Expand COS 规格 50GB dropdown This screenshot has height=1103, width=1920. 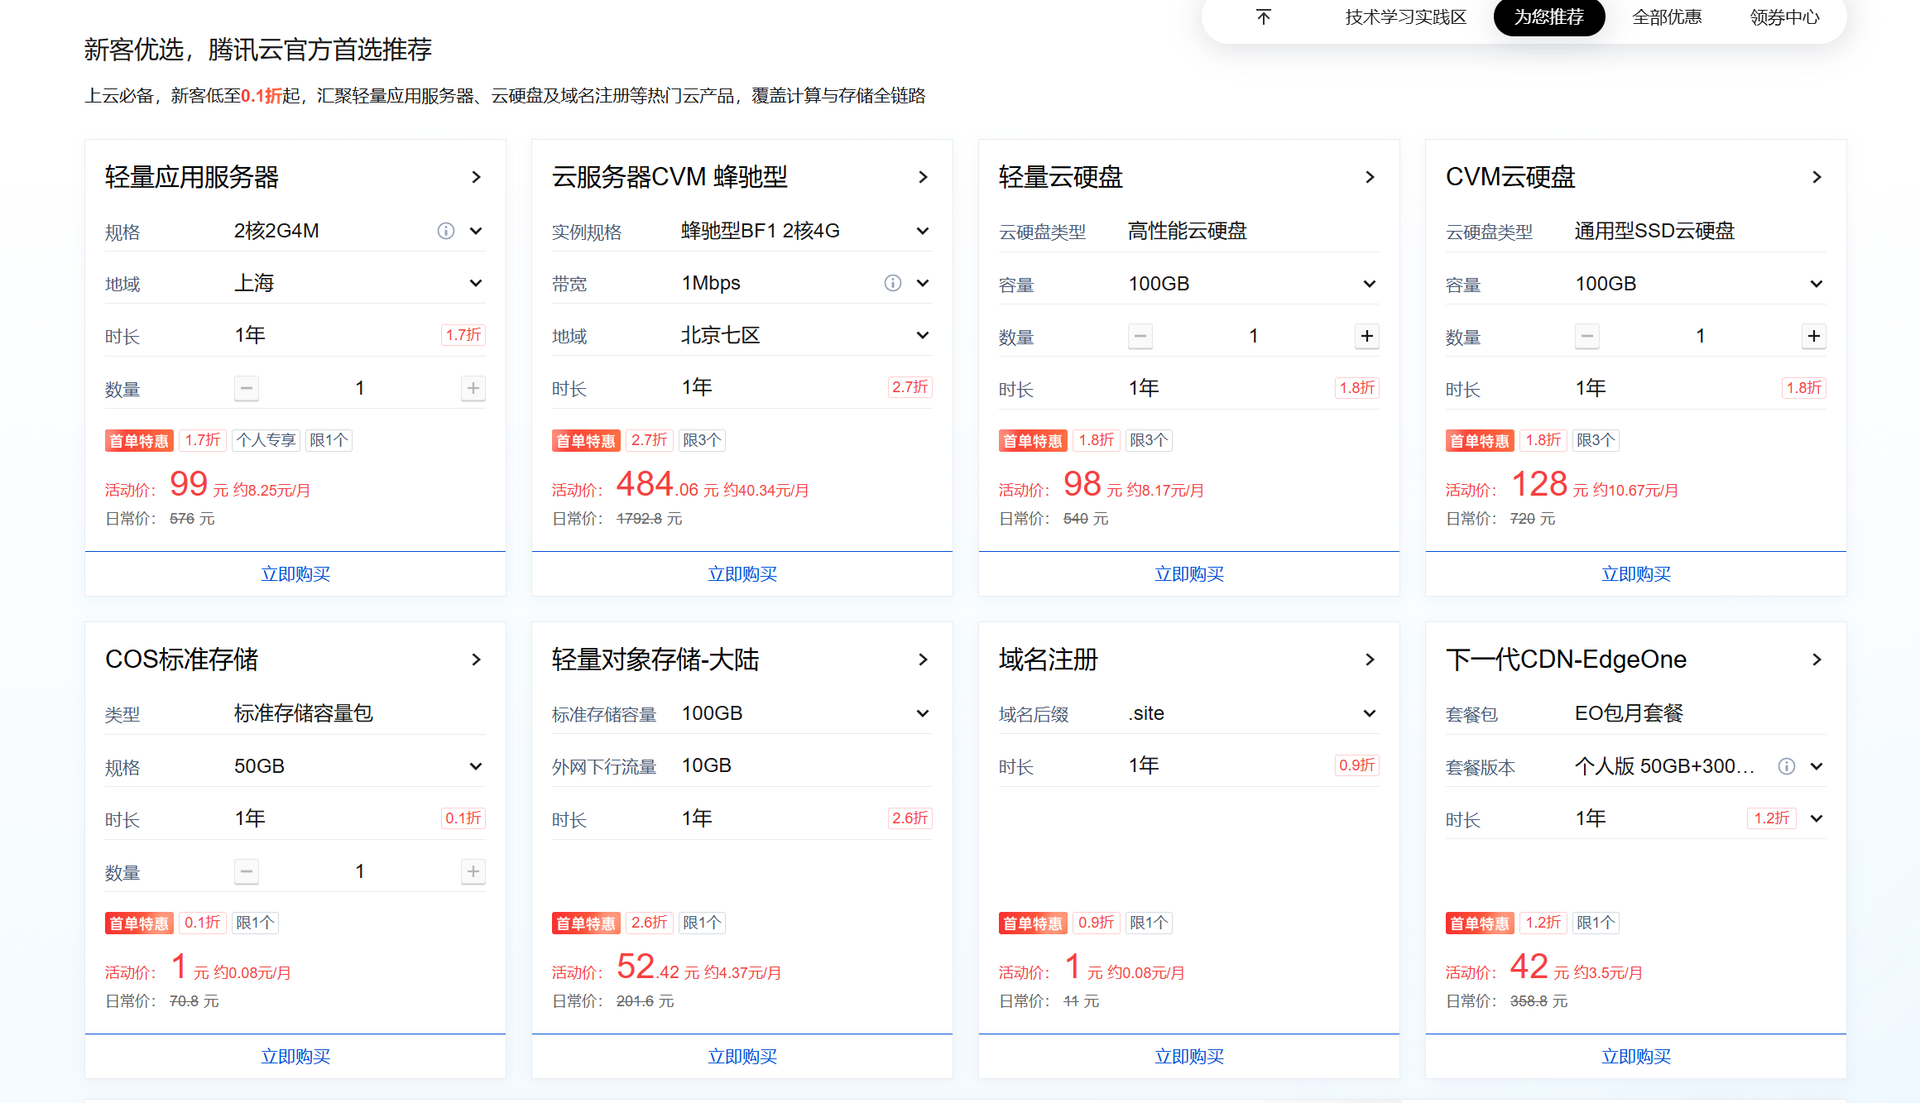tap(476, 766)
